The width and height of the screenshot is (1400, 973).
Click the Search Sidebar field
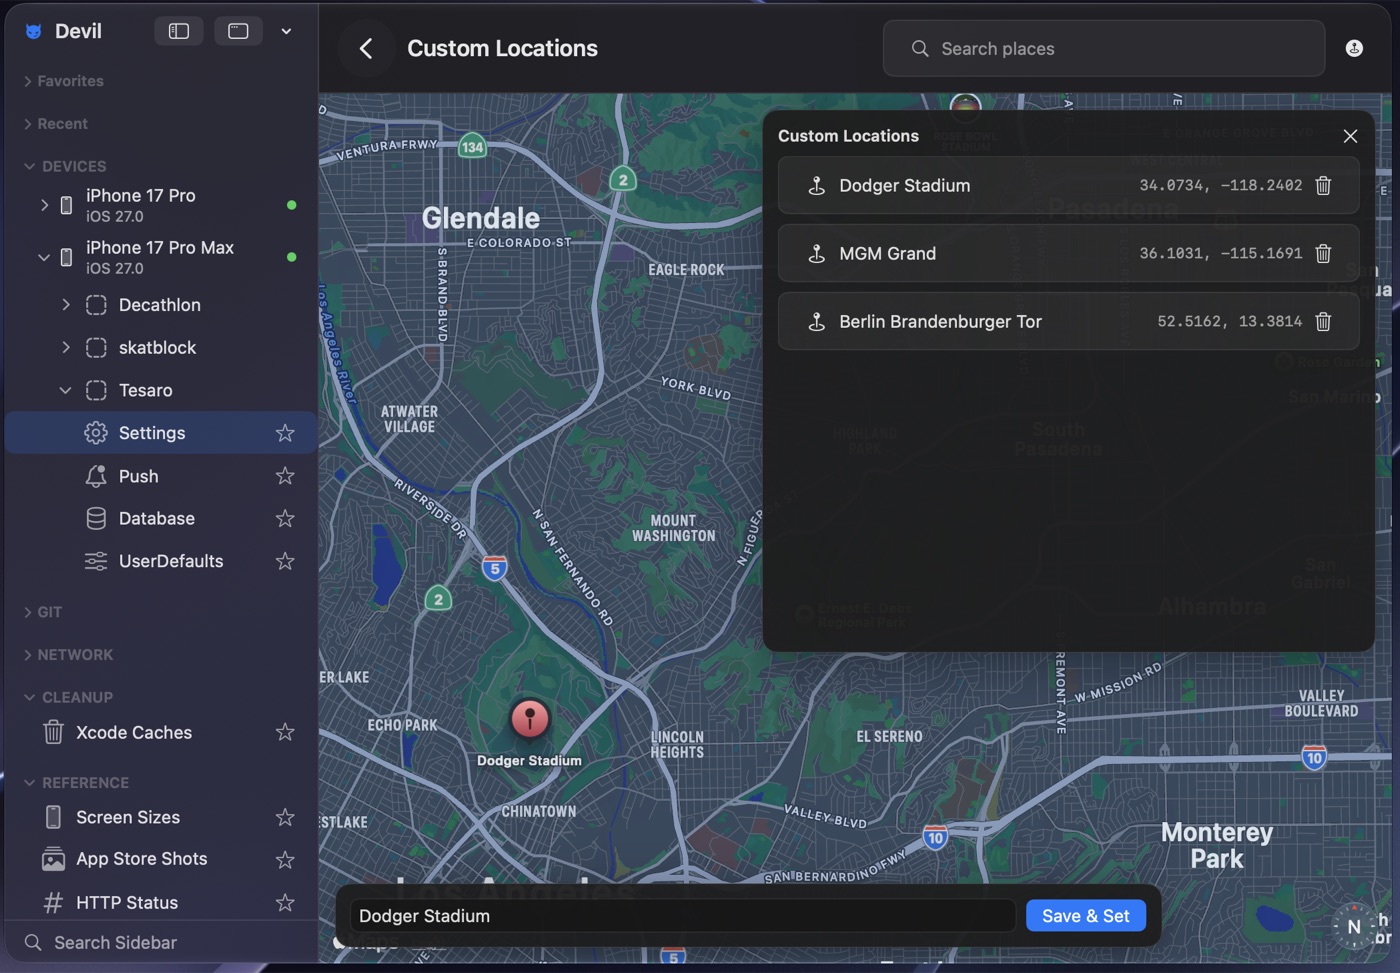pos(160,942)
